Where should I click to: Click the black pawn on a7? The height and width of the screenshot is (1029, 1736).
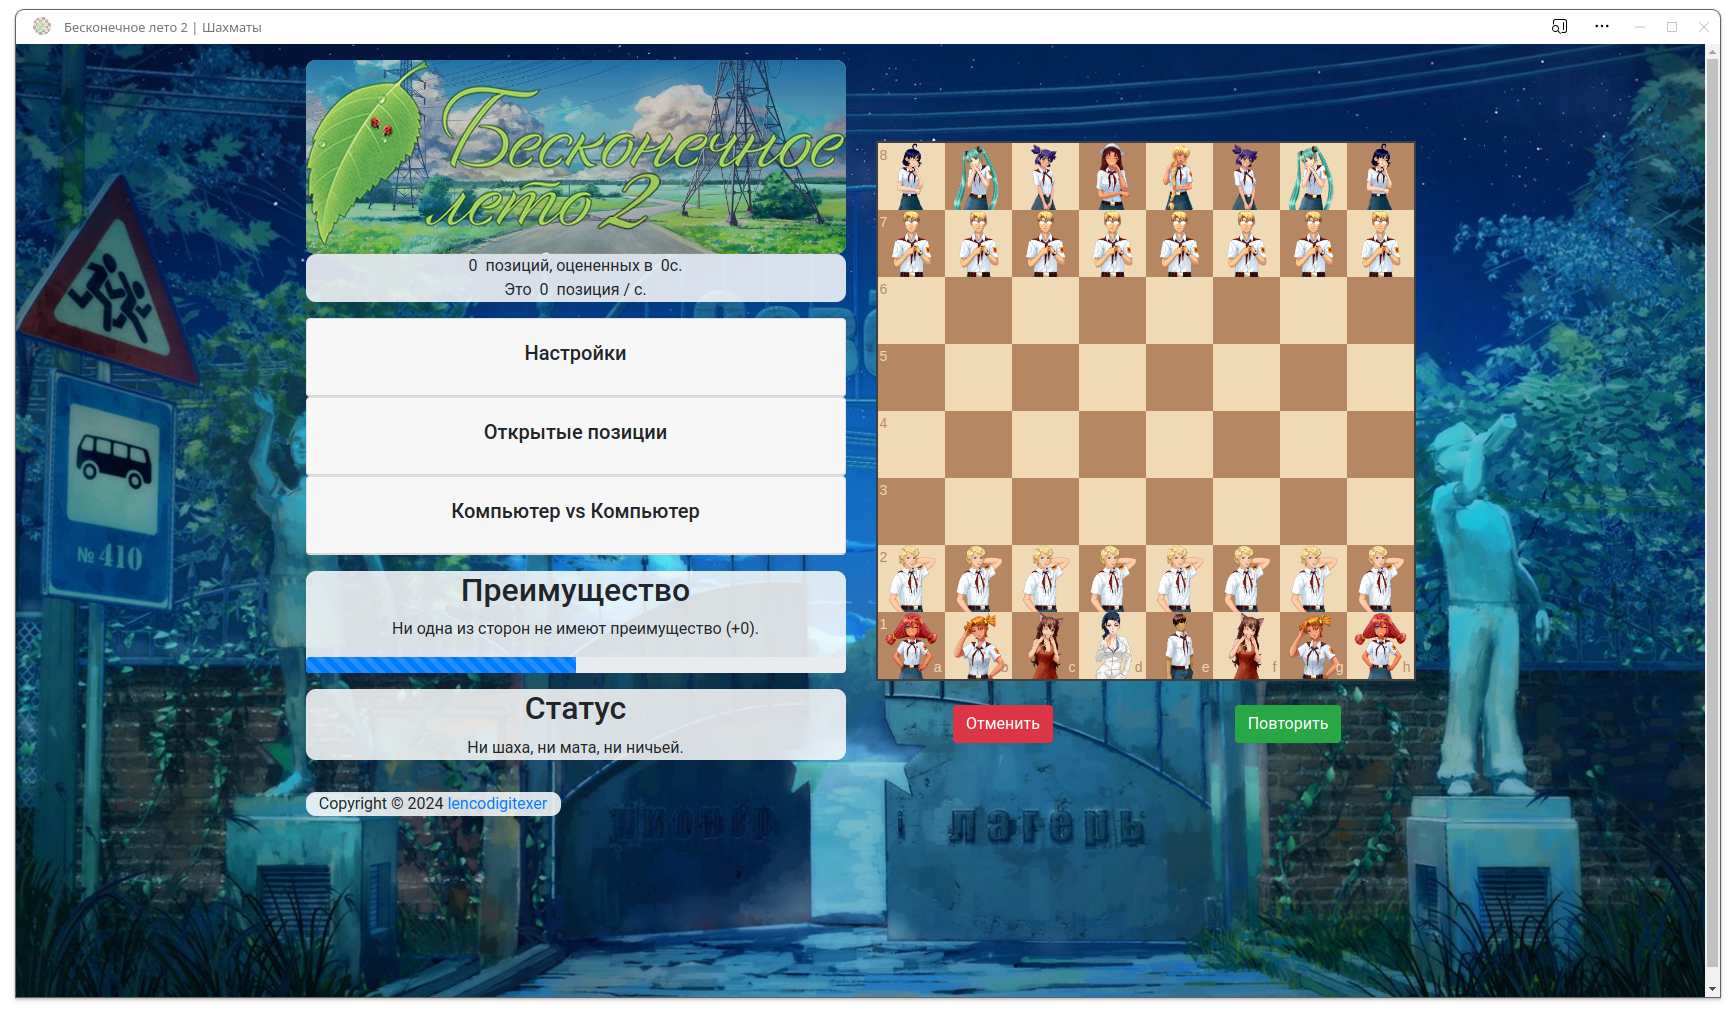(911, 243)
